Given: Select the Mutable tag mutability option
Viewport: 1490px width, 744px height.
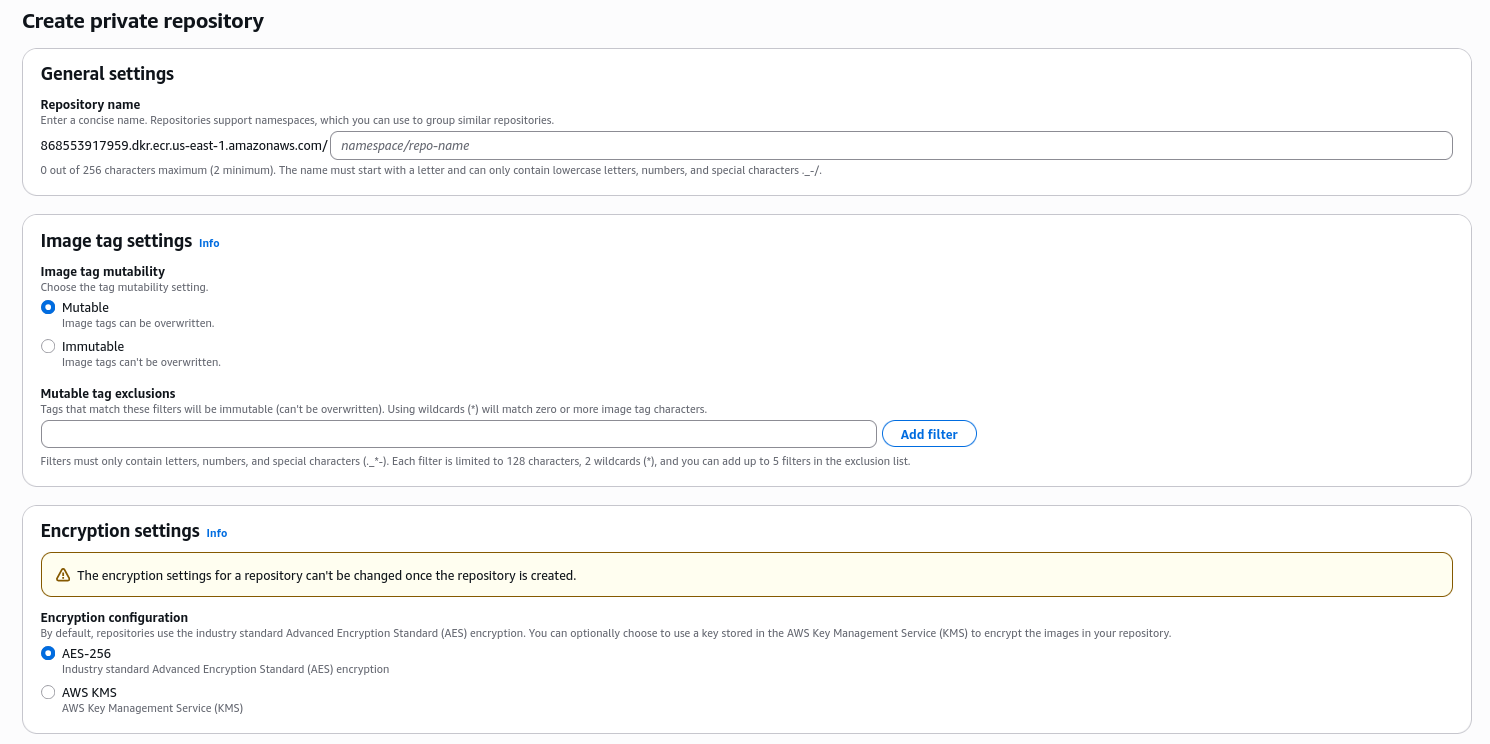Looking at the screenshot, I should pyautogui.click(x=47, y=307).
